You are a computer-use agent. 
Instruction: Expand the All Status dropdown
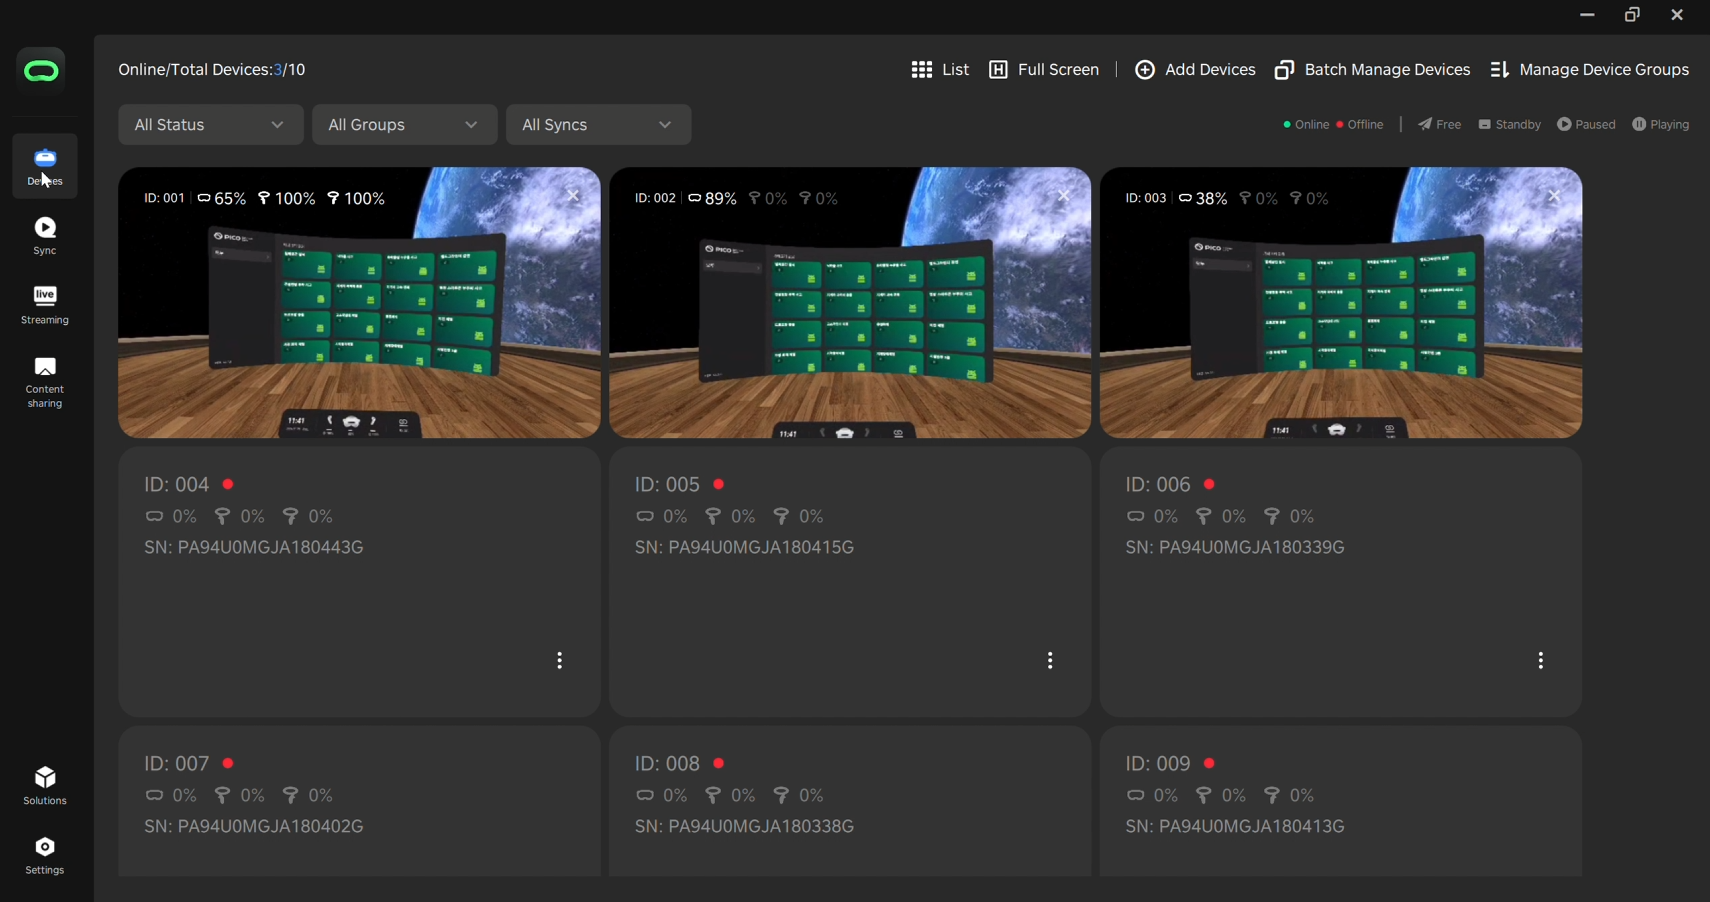coord(210,125)
